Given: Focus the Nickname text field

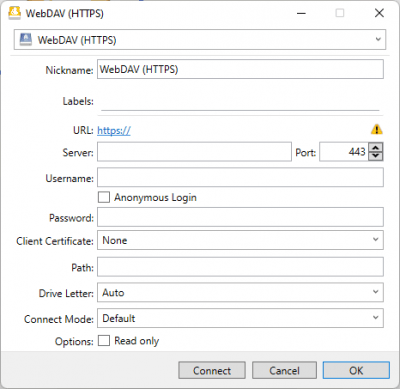Looking at the screenshot, I should [x=240, y=69].
